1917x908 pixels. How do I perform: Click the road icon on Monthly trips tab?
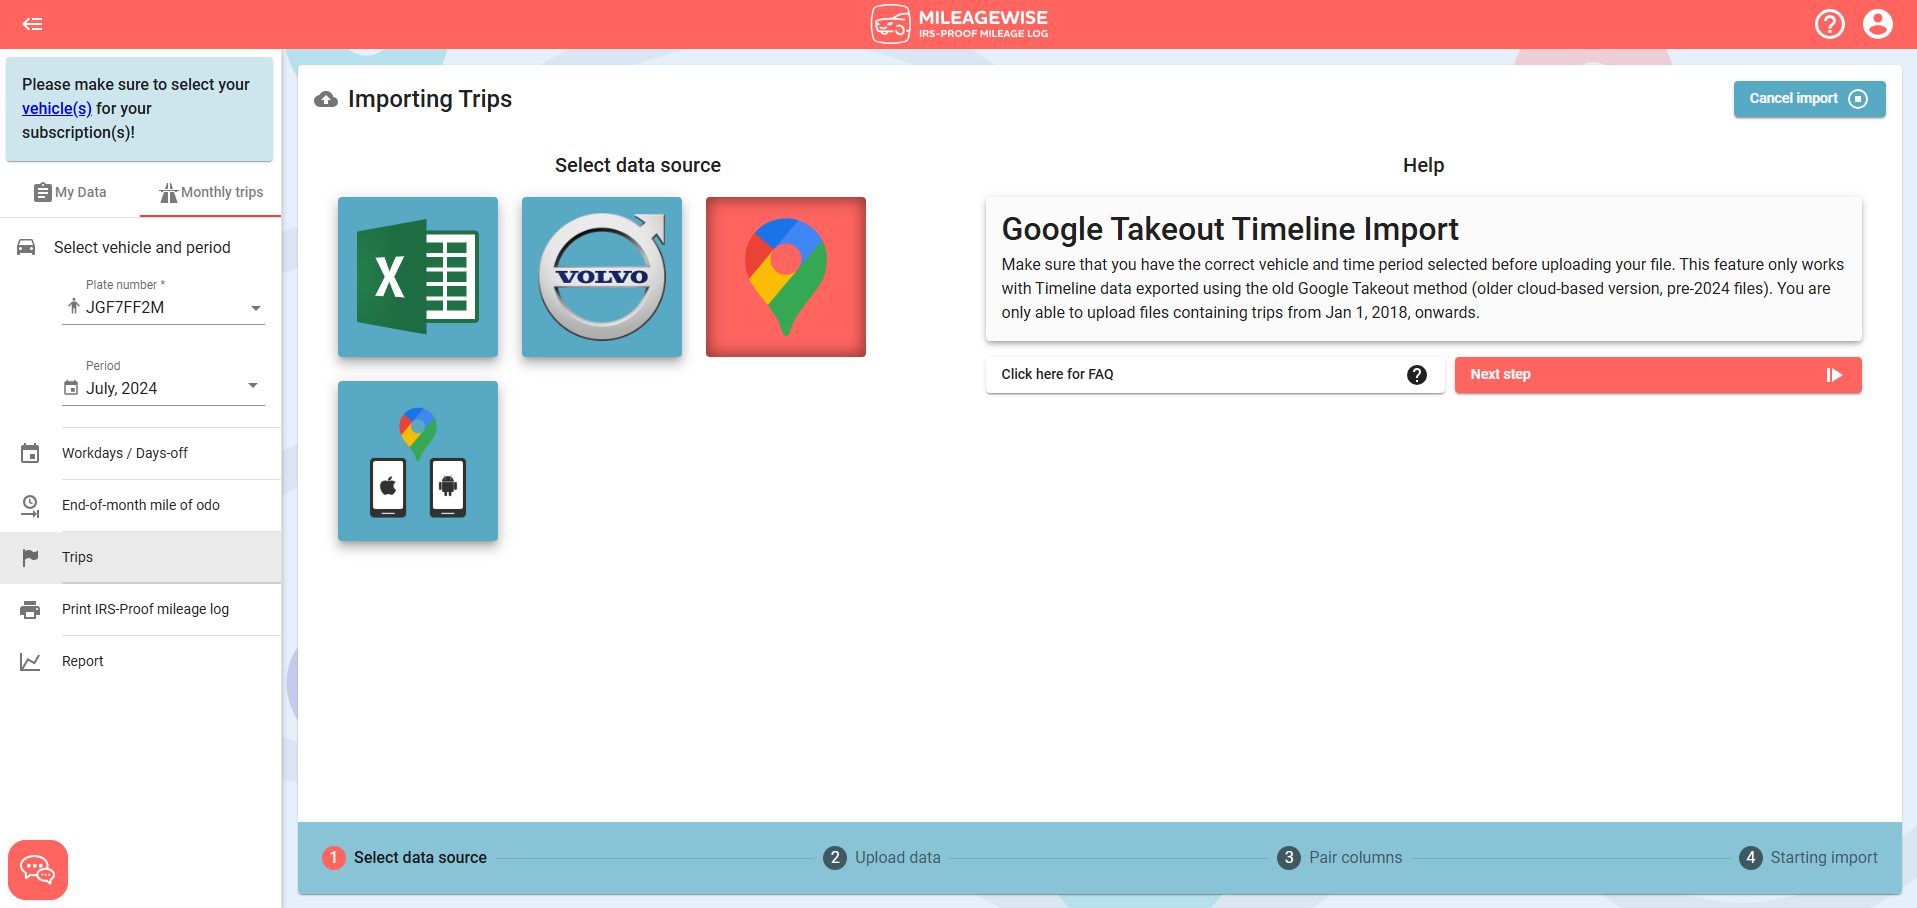(x=168, y=192)
